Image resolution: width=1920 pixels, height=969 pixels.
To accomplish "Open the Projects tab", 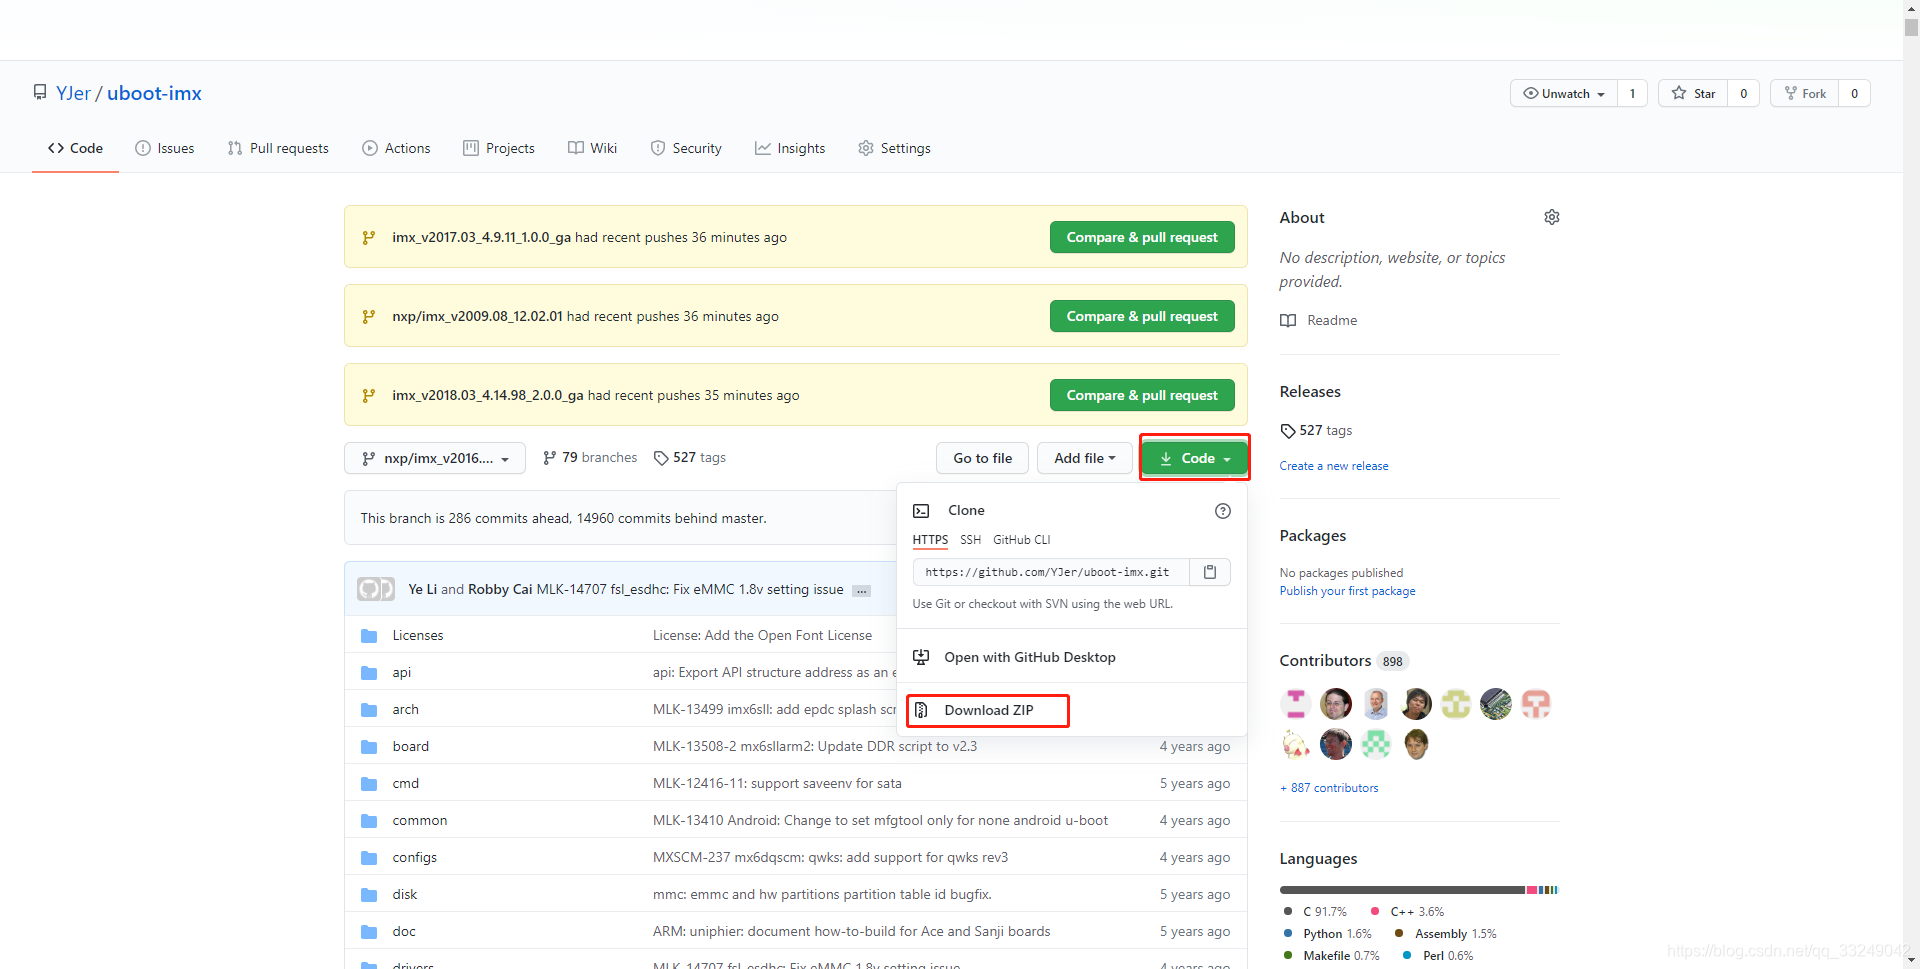I will [499, 148].
